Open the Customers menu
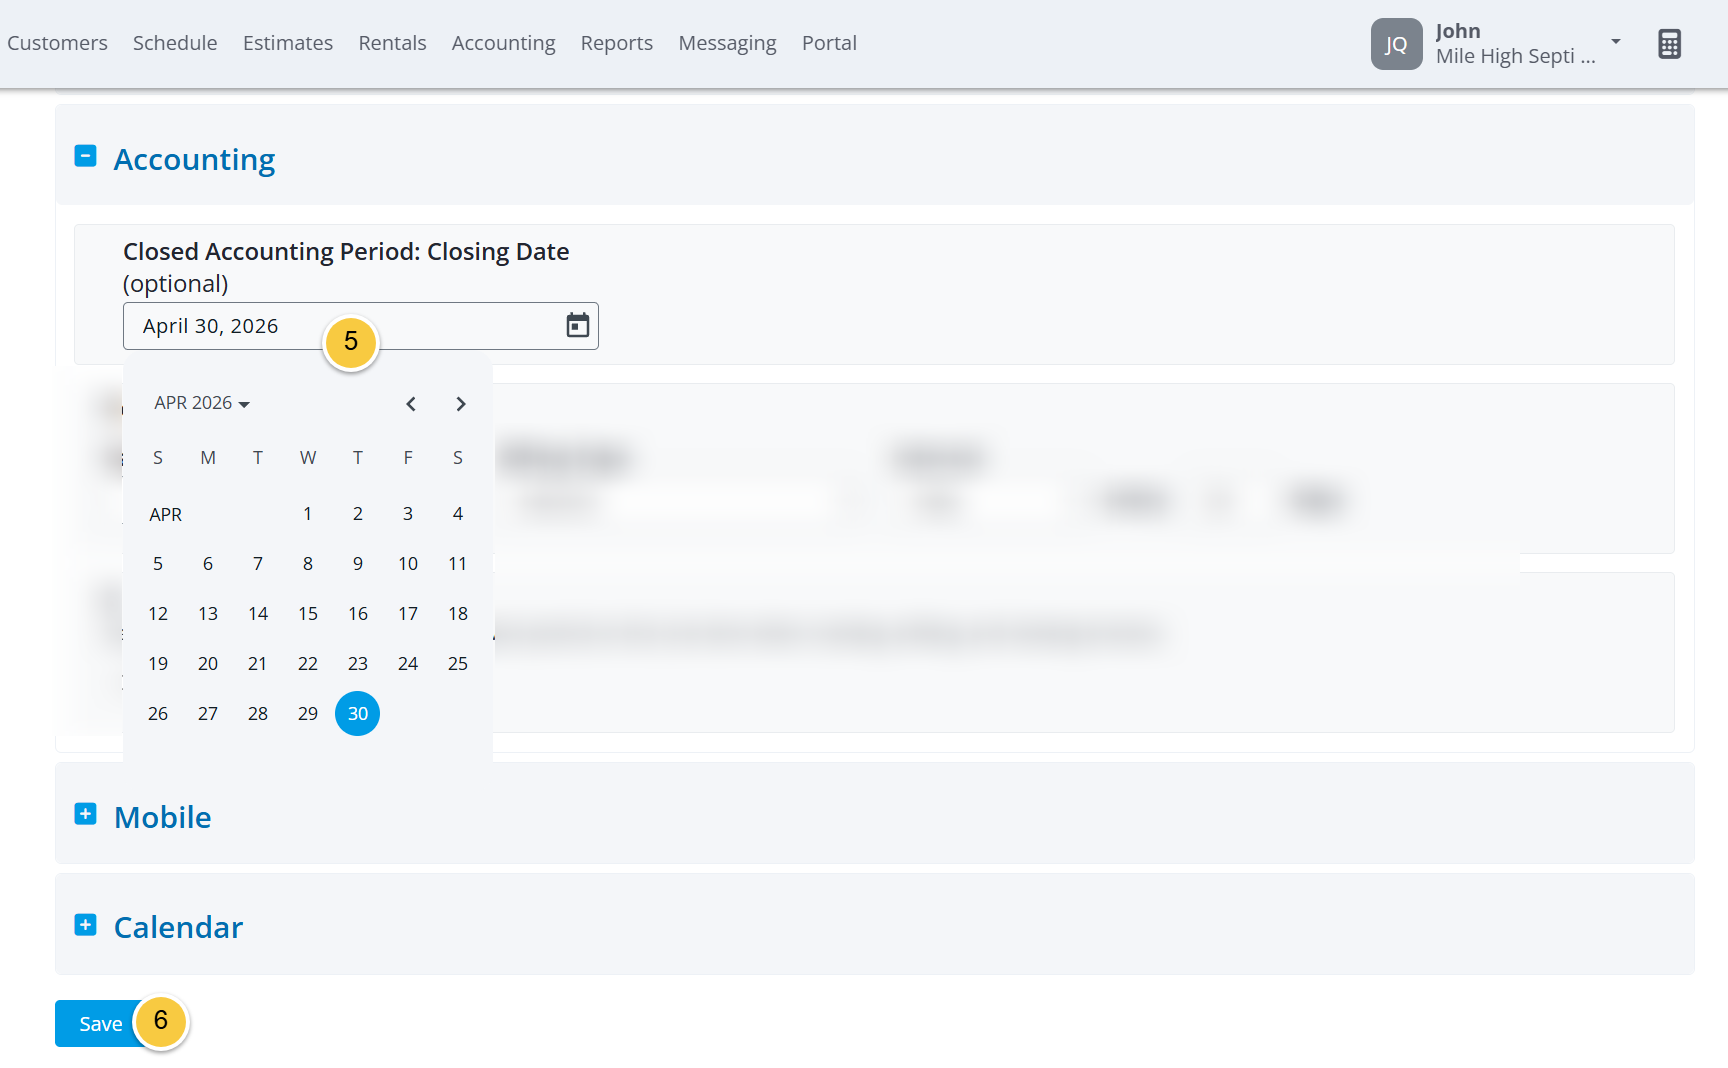This screenshot has width=1728, height=1068. 57,43
